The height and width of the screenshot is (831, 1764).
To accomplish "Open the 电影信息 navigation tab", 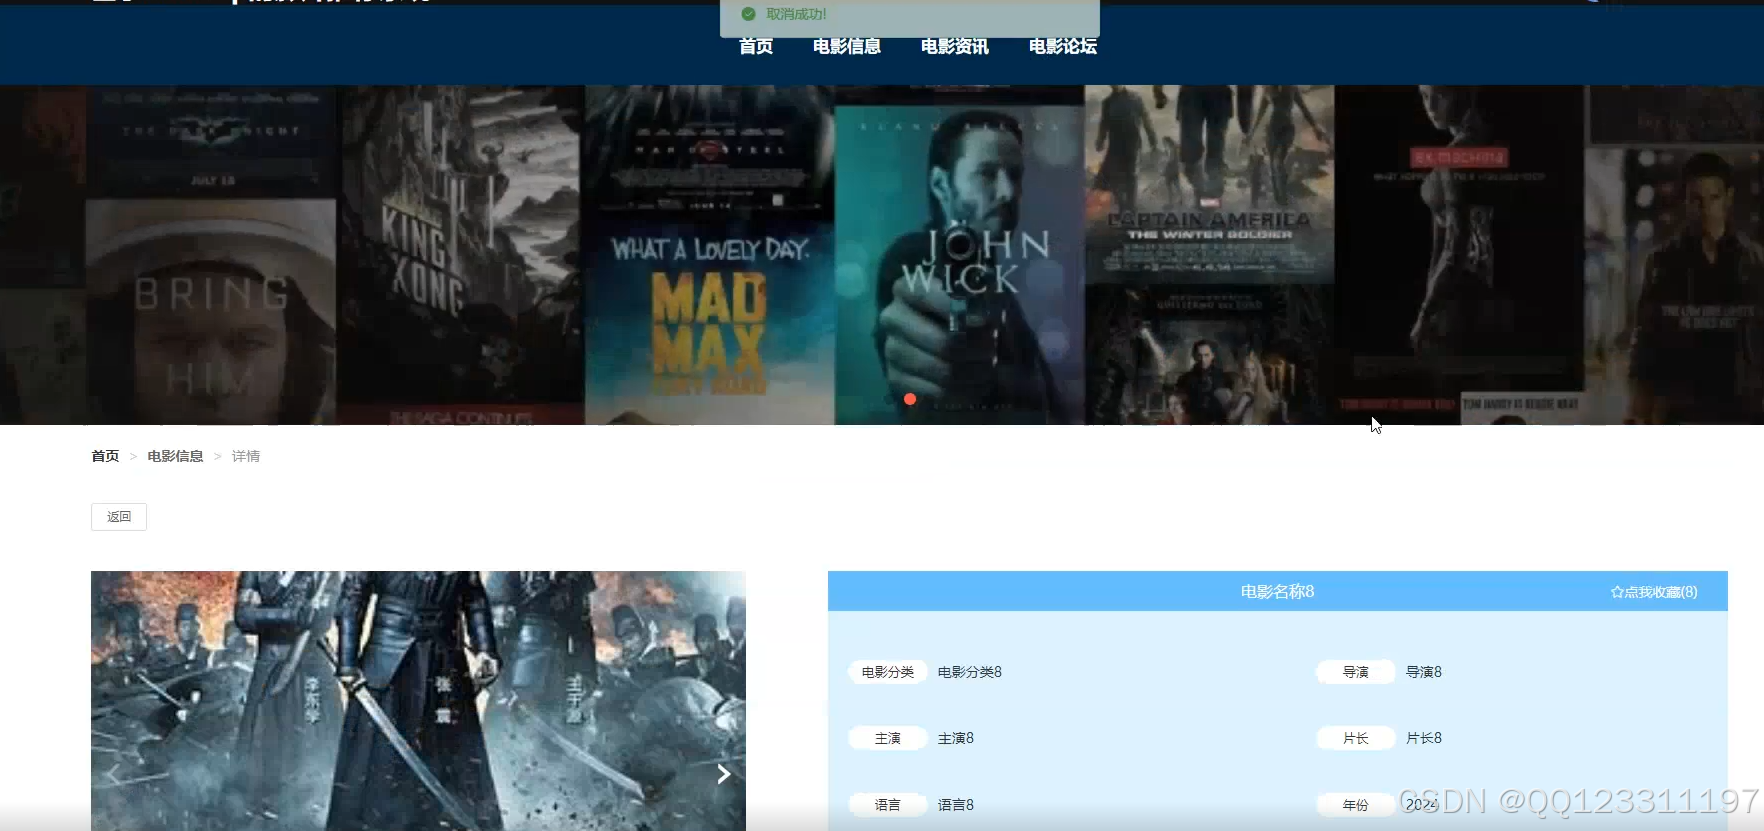I will coord(847,46).
